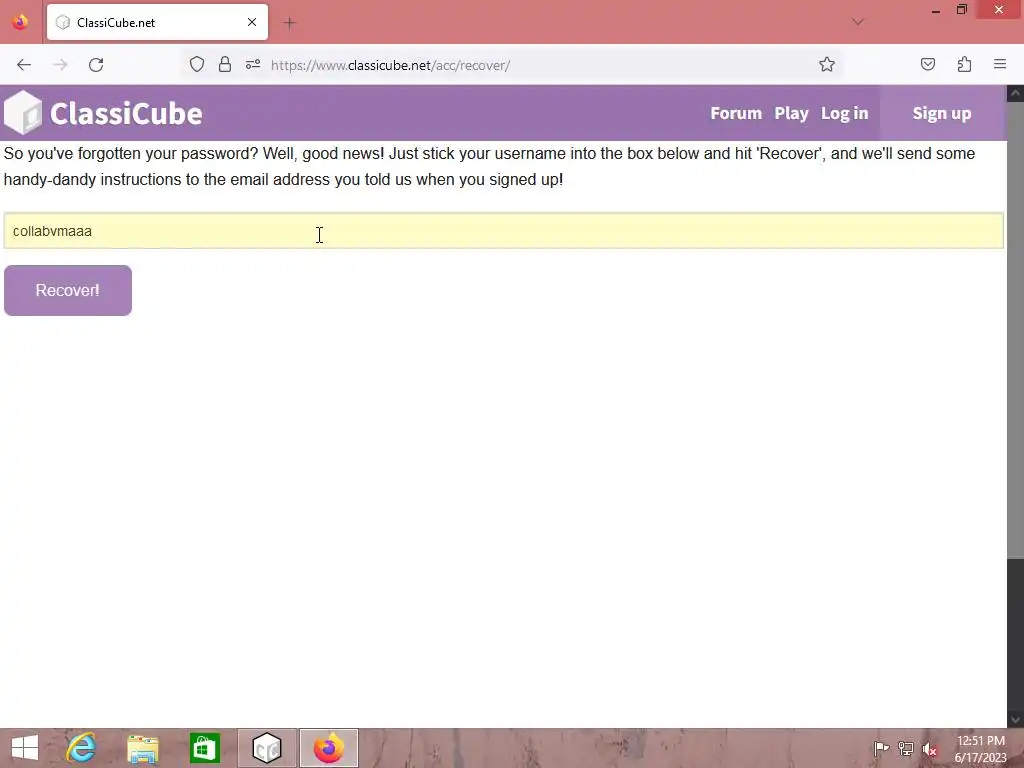Viewport: 1024px width, 768px height.
Task: Launch Internet Explorer from the taskbar
Action: click(81, 748)
